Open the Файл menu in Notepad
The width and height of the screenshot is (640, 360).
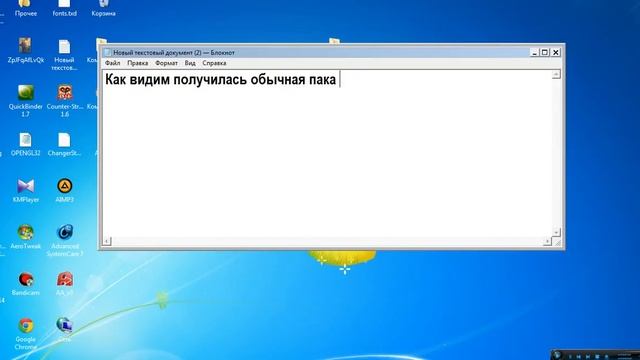pos(112,63)
